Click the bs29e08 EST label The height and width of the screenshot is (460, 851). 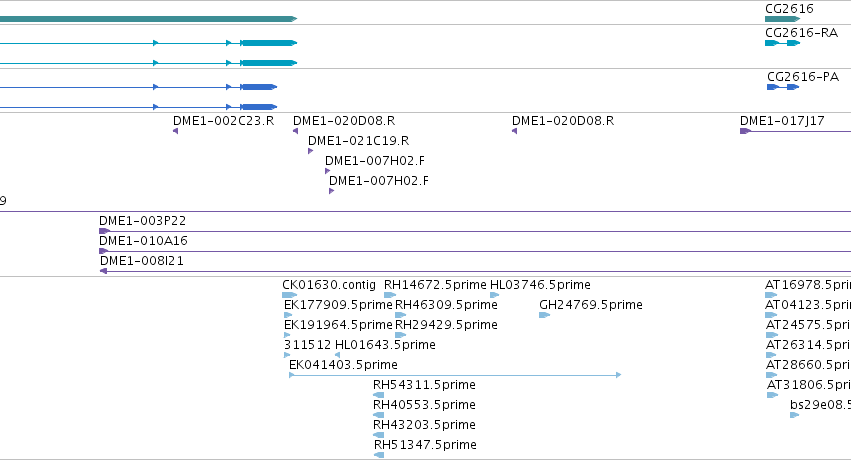(x=820, y=405)
